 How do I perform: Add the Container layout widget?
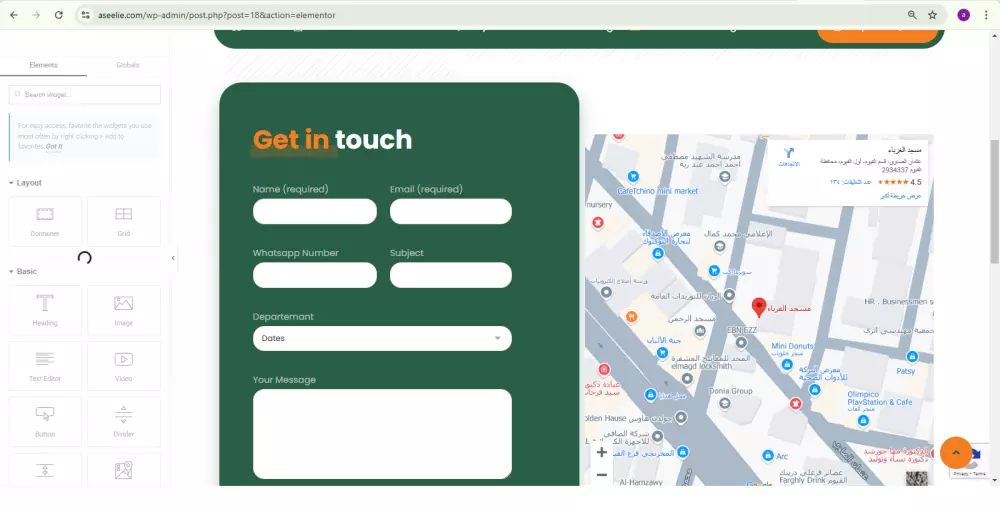pos(45,221)
